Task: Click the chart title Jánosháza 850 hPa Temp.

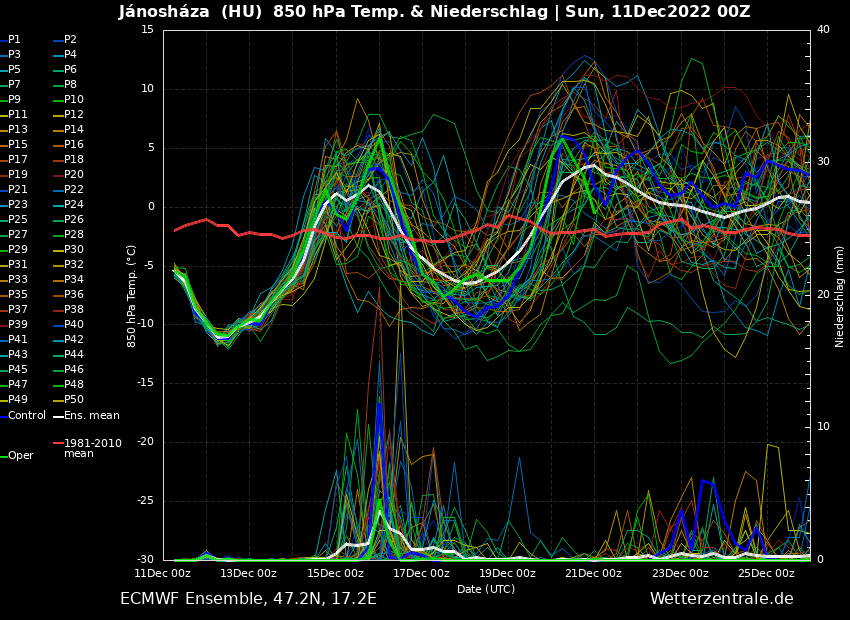Action: coord(434,12)
